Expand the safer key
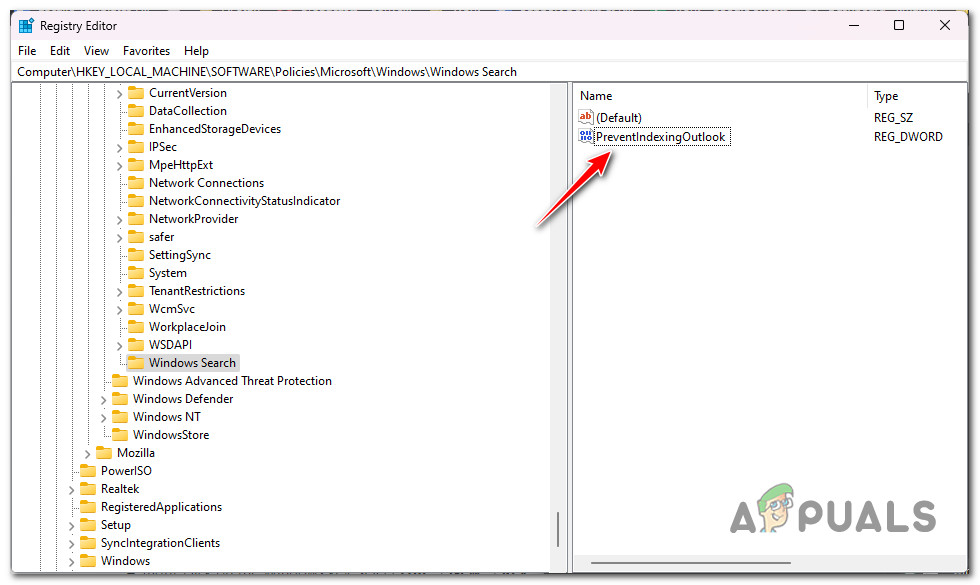The height and width of the screenshot is (585, 980). (x=119, y=238)
